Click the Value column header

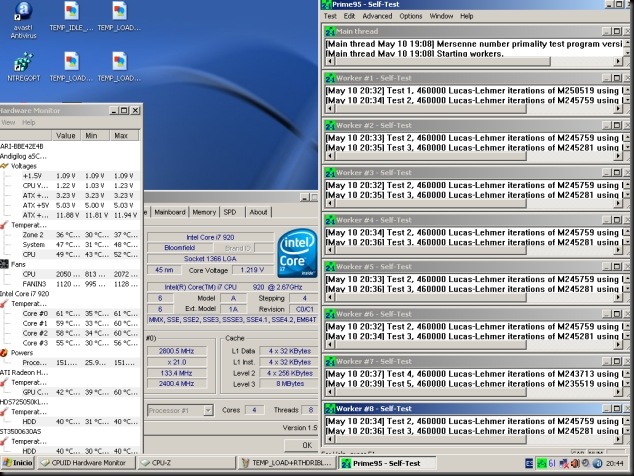pos(66,135)
